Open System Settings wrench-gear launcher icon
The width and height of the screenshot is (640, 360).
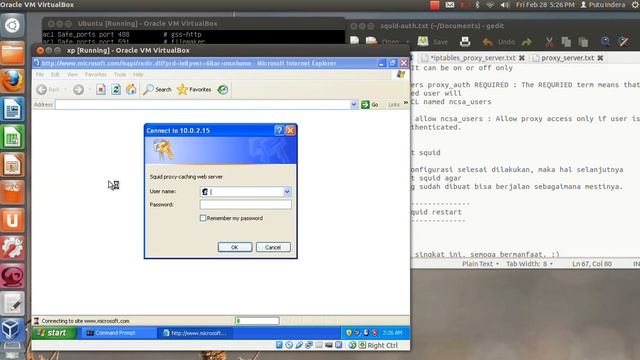click(12, 247)
